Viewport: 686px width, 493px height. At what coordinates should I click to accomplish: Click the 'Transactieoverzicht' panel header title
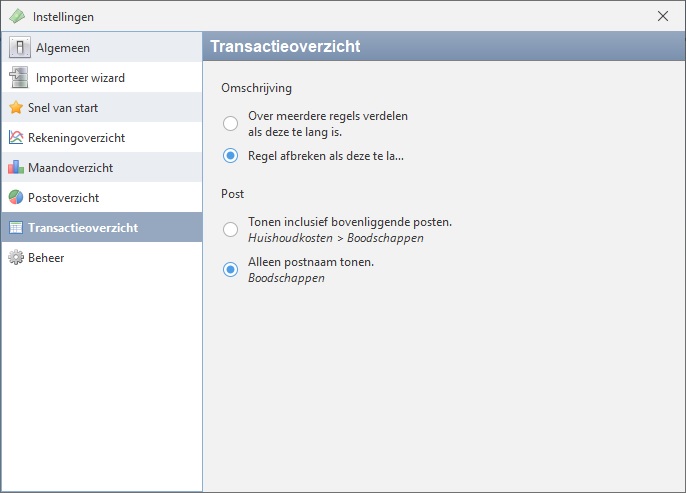285,46
